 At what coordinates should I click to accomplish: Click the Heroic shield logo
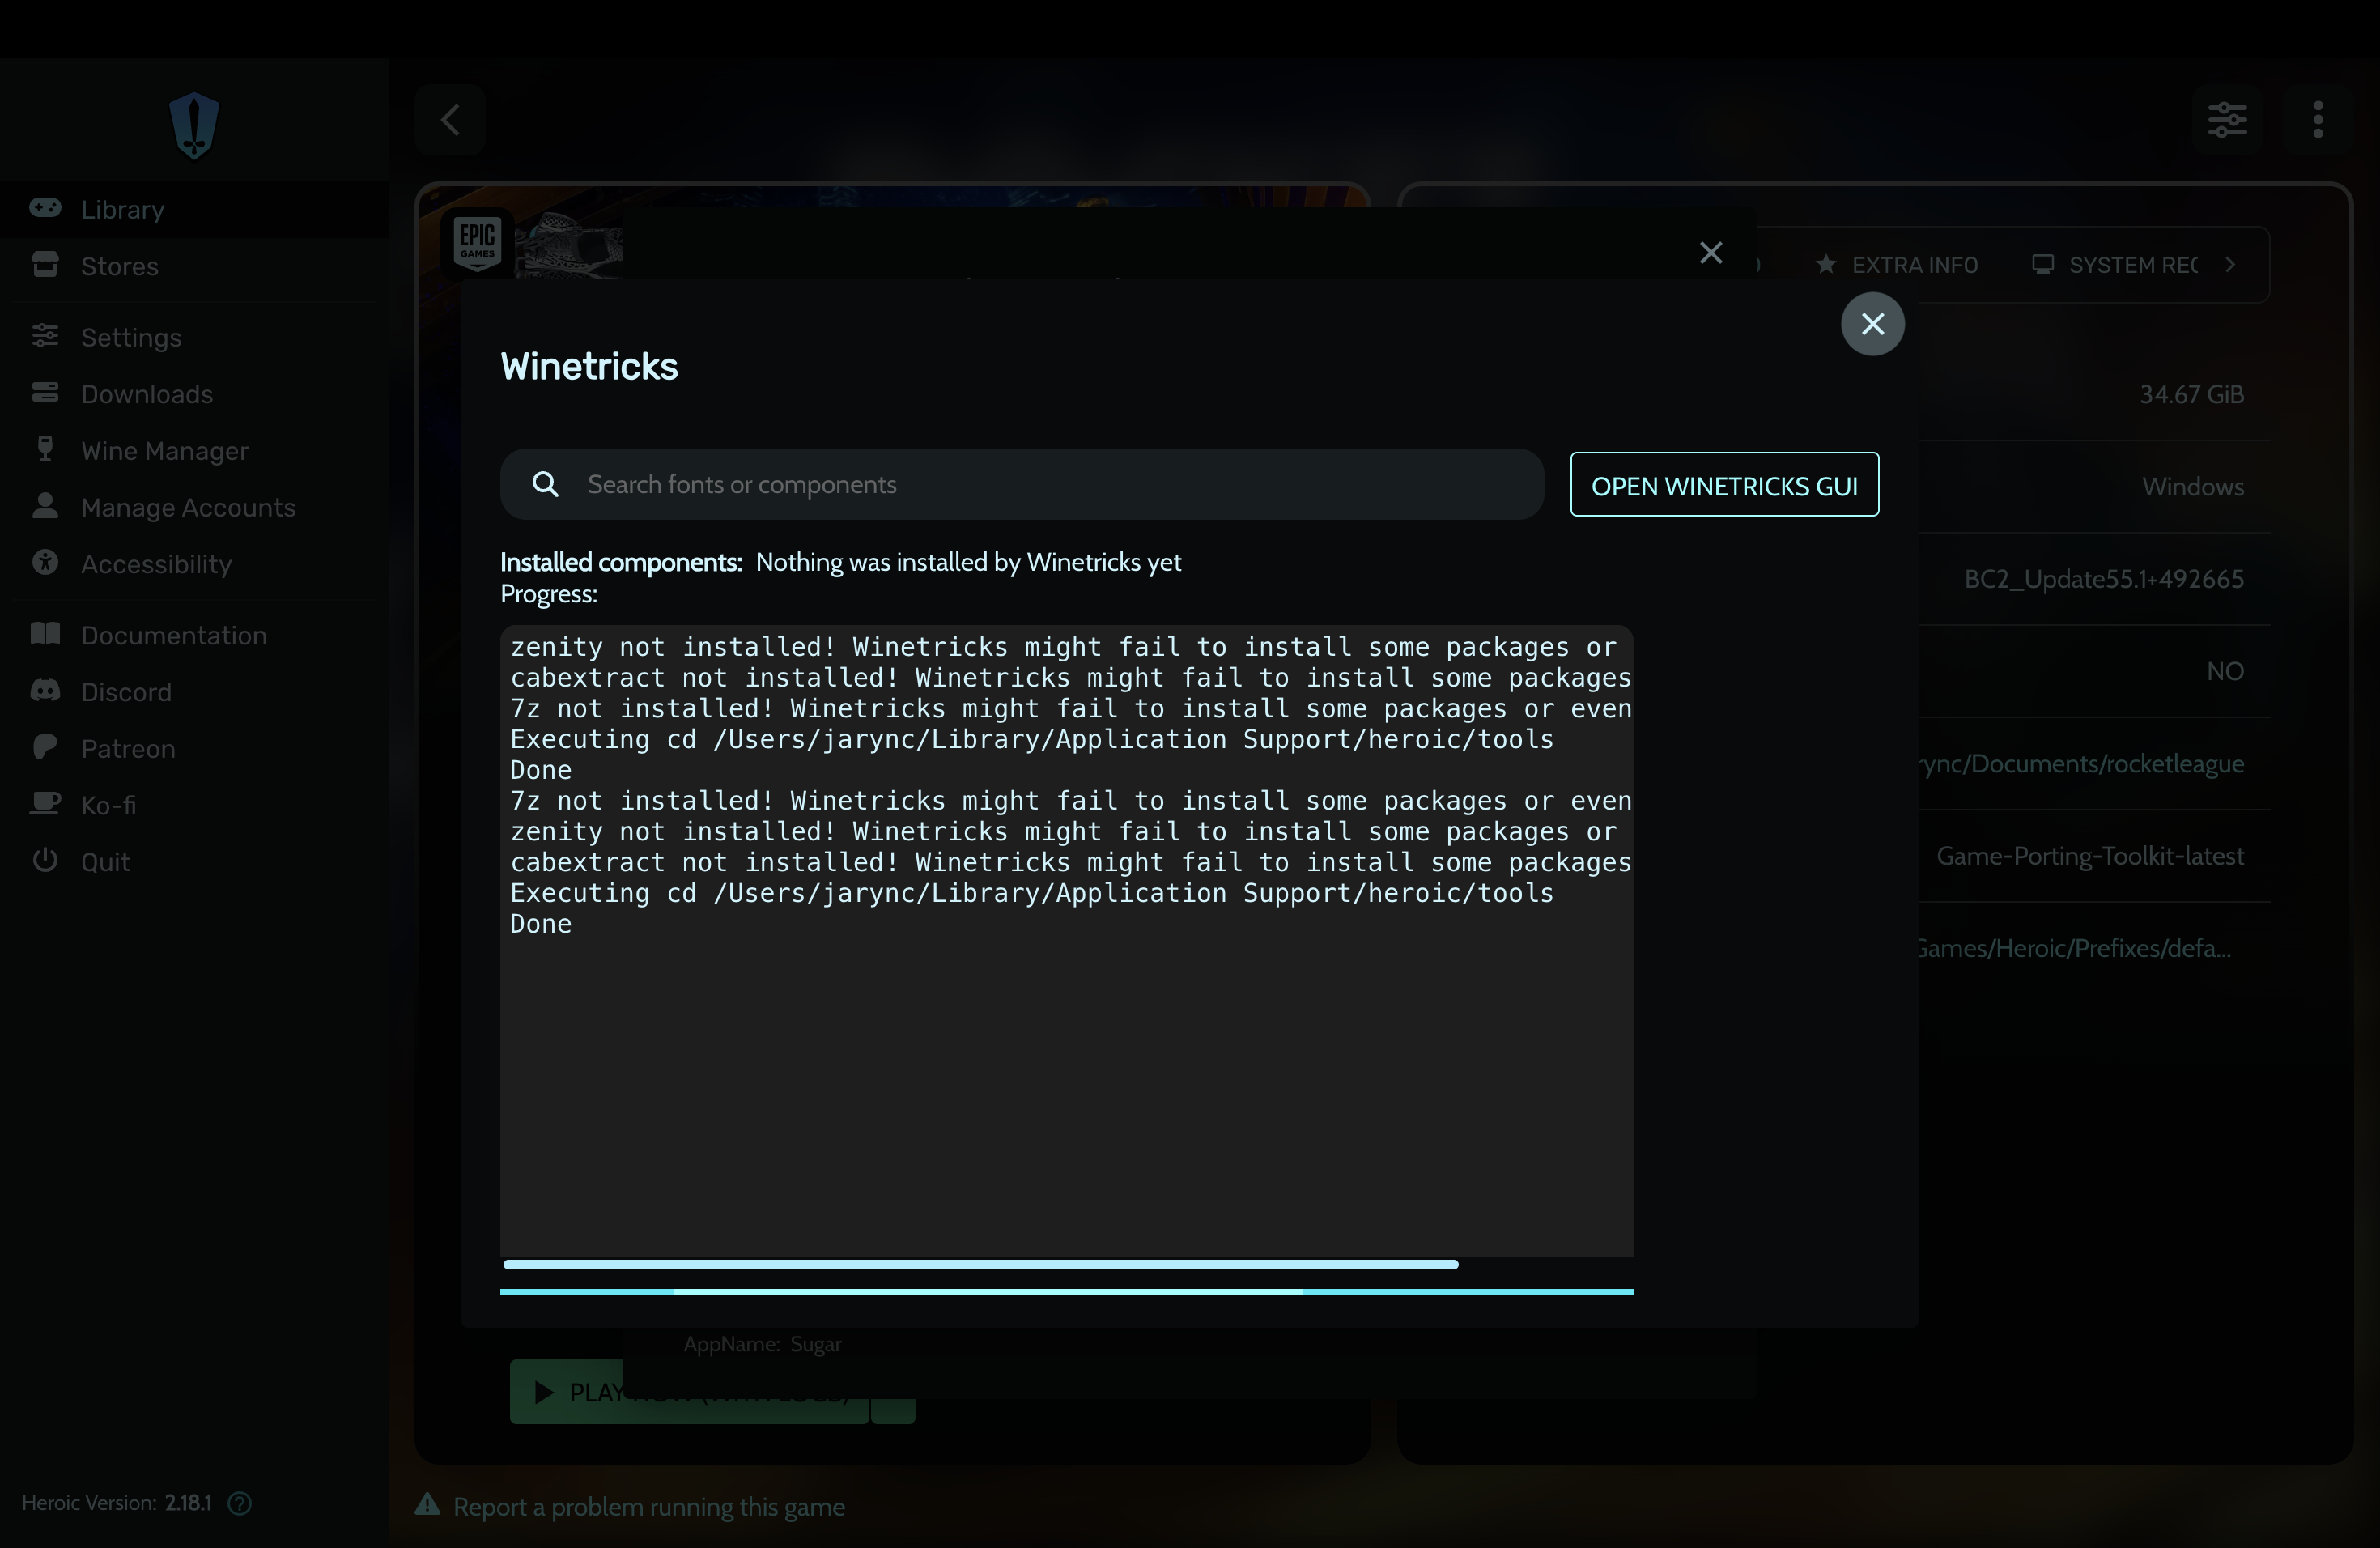[194, 125]
